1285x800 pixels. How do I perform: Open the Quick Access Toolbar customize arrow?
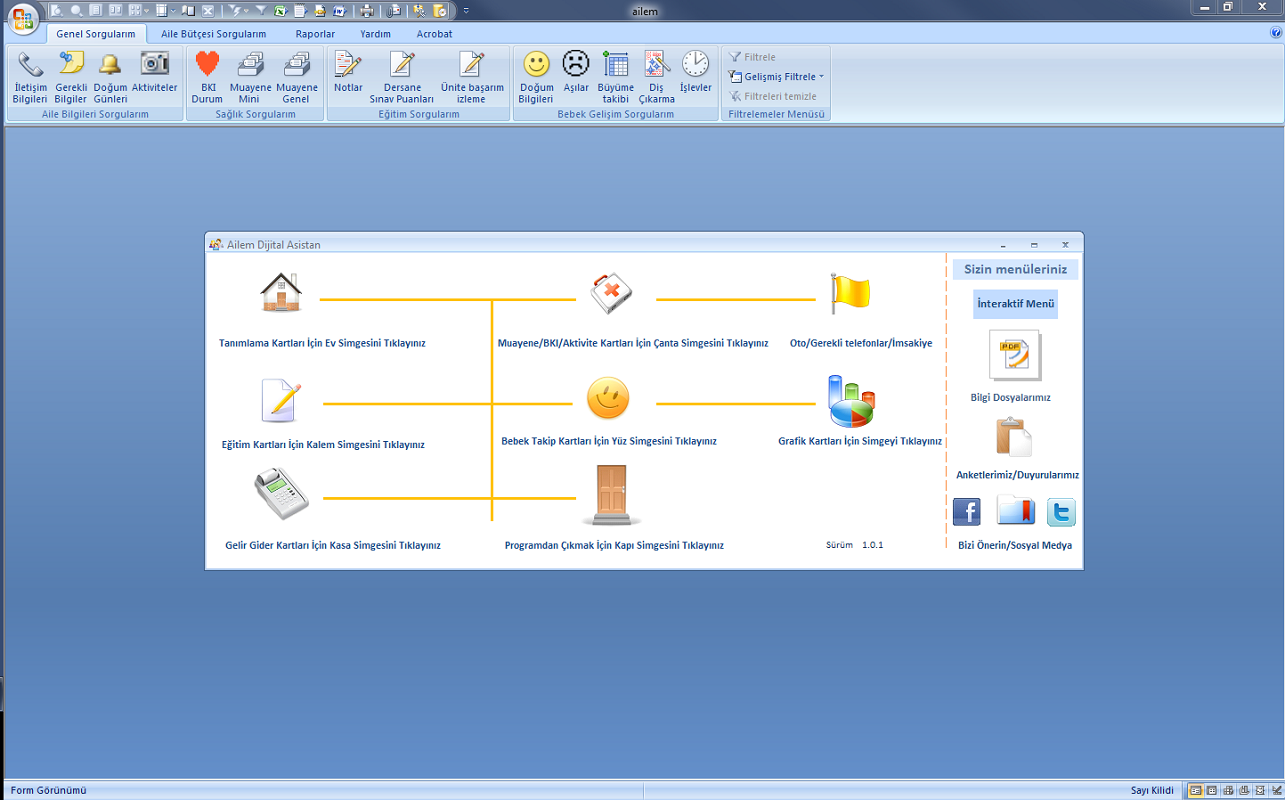(x=466, y=11)
